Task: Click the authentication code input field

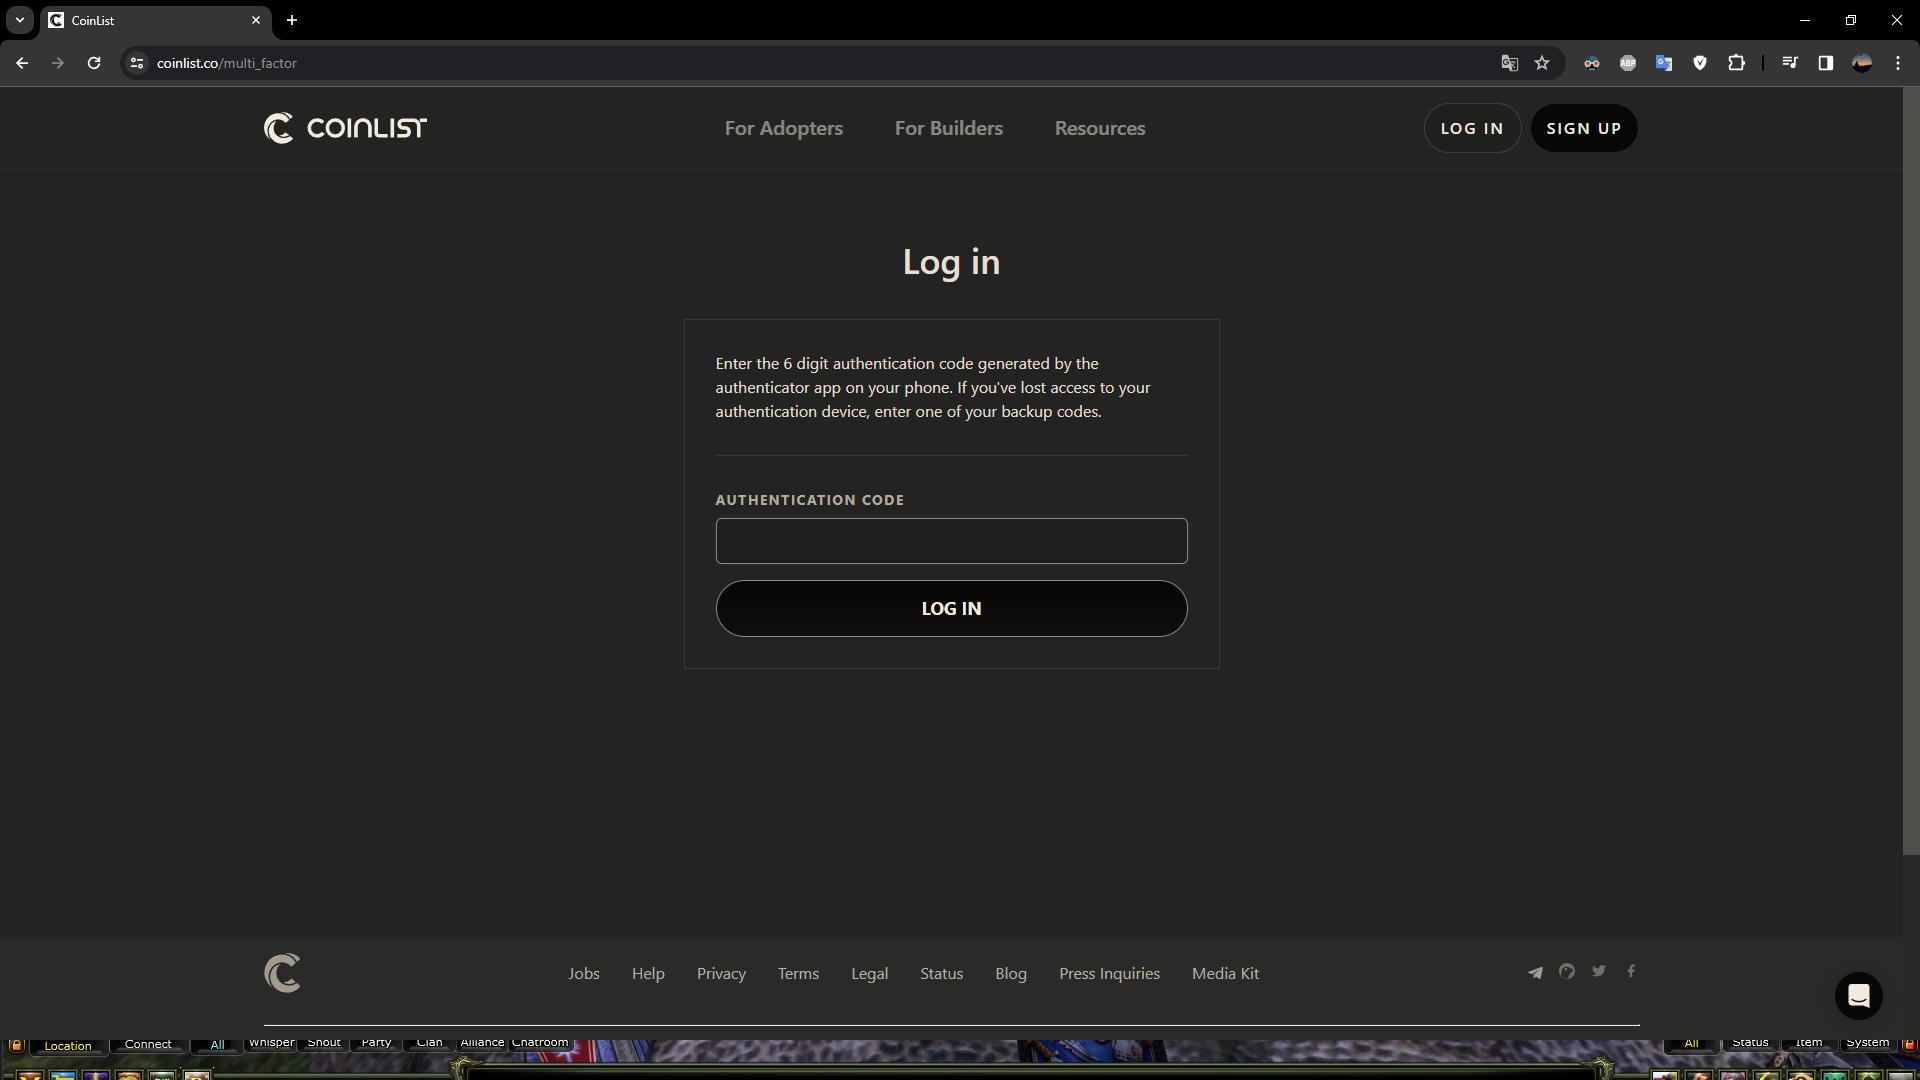Action: point(951,541)
